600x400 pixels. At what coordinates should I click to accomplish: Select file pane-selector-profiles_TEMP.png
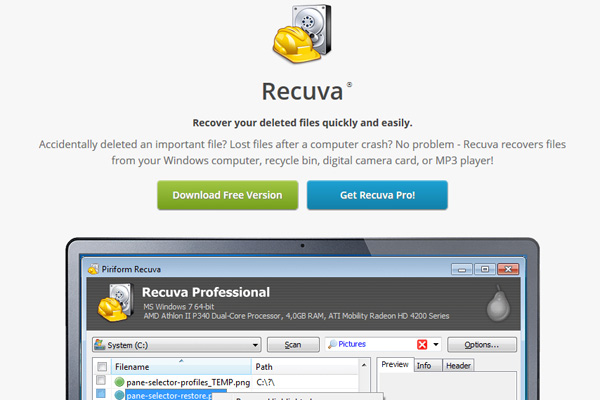[x=188, y=382]
